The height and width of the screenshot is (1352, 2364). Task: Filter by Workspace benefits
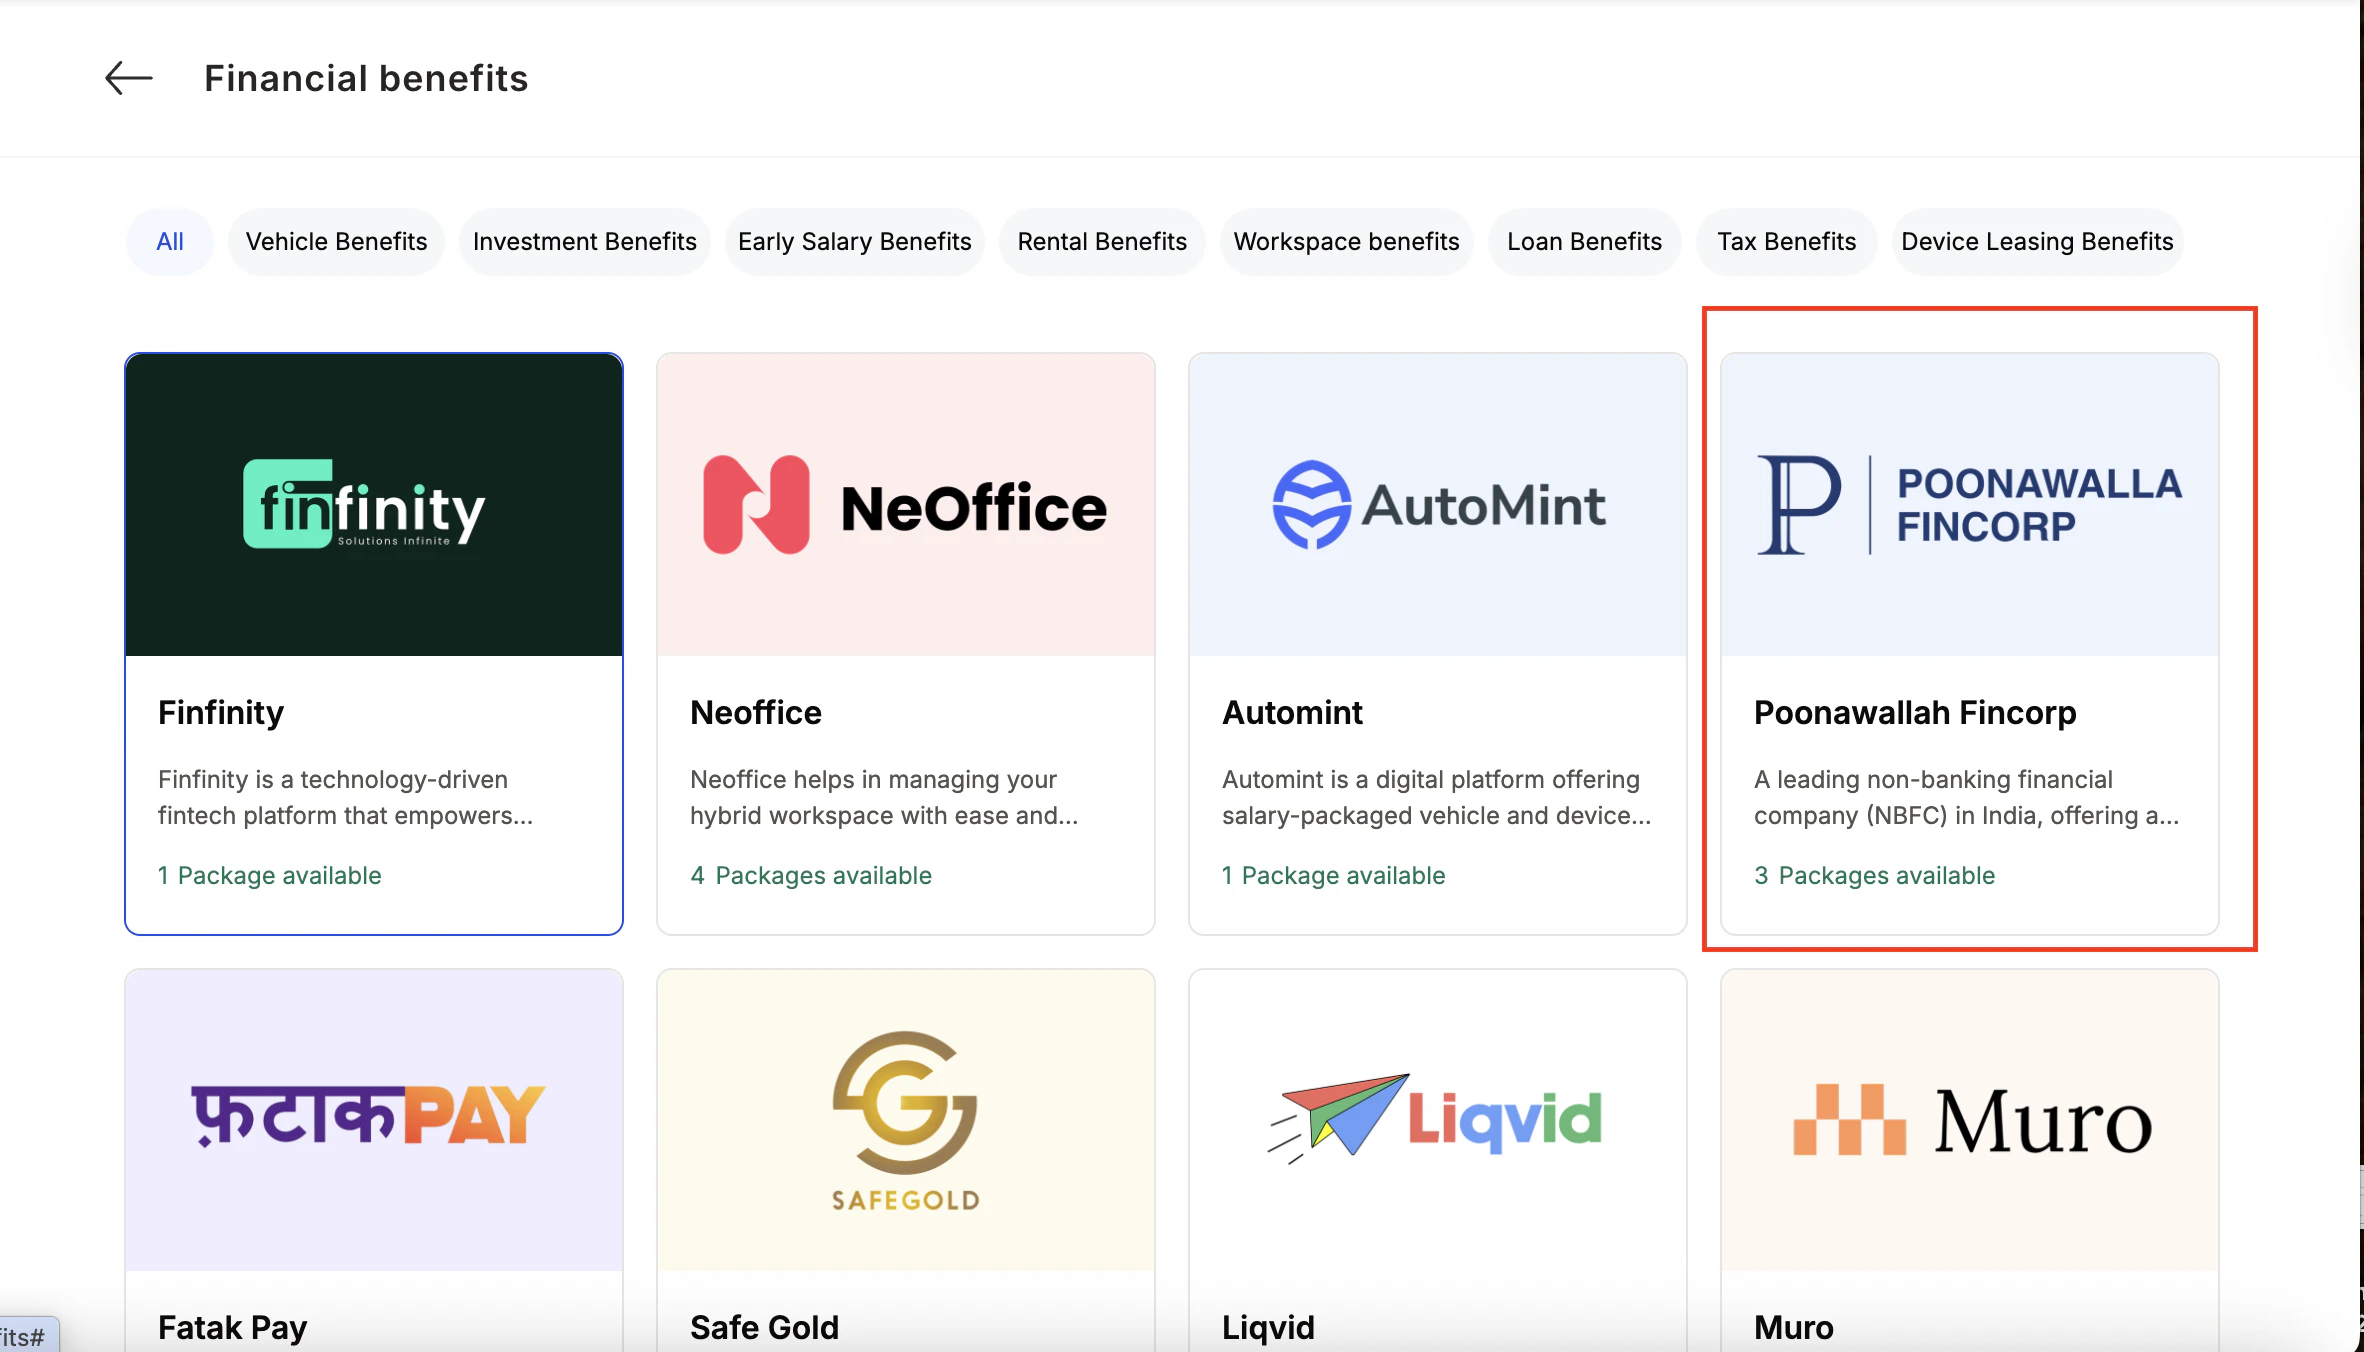(x=1347, y=242)
